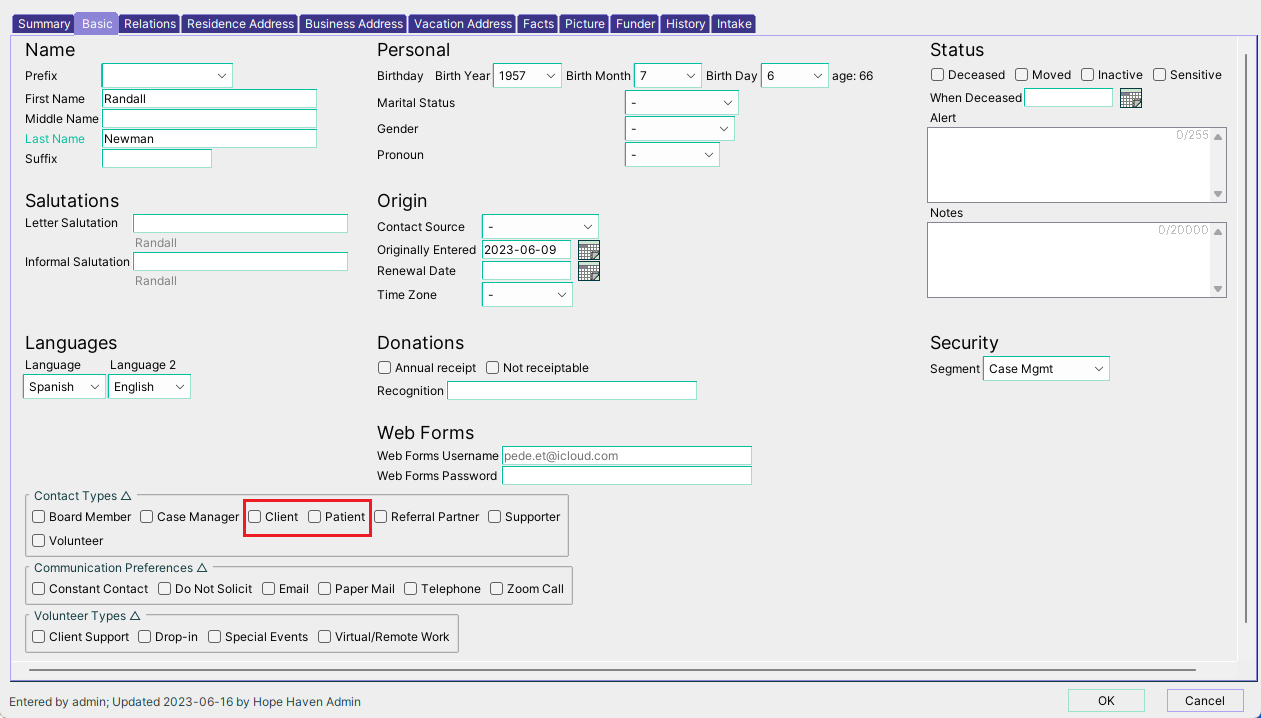Click the Last Name label link
Screen dimensions: 1261x718
coord(55,139)
